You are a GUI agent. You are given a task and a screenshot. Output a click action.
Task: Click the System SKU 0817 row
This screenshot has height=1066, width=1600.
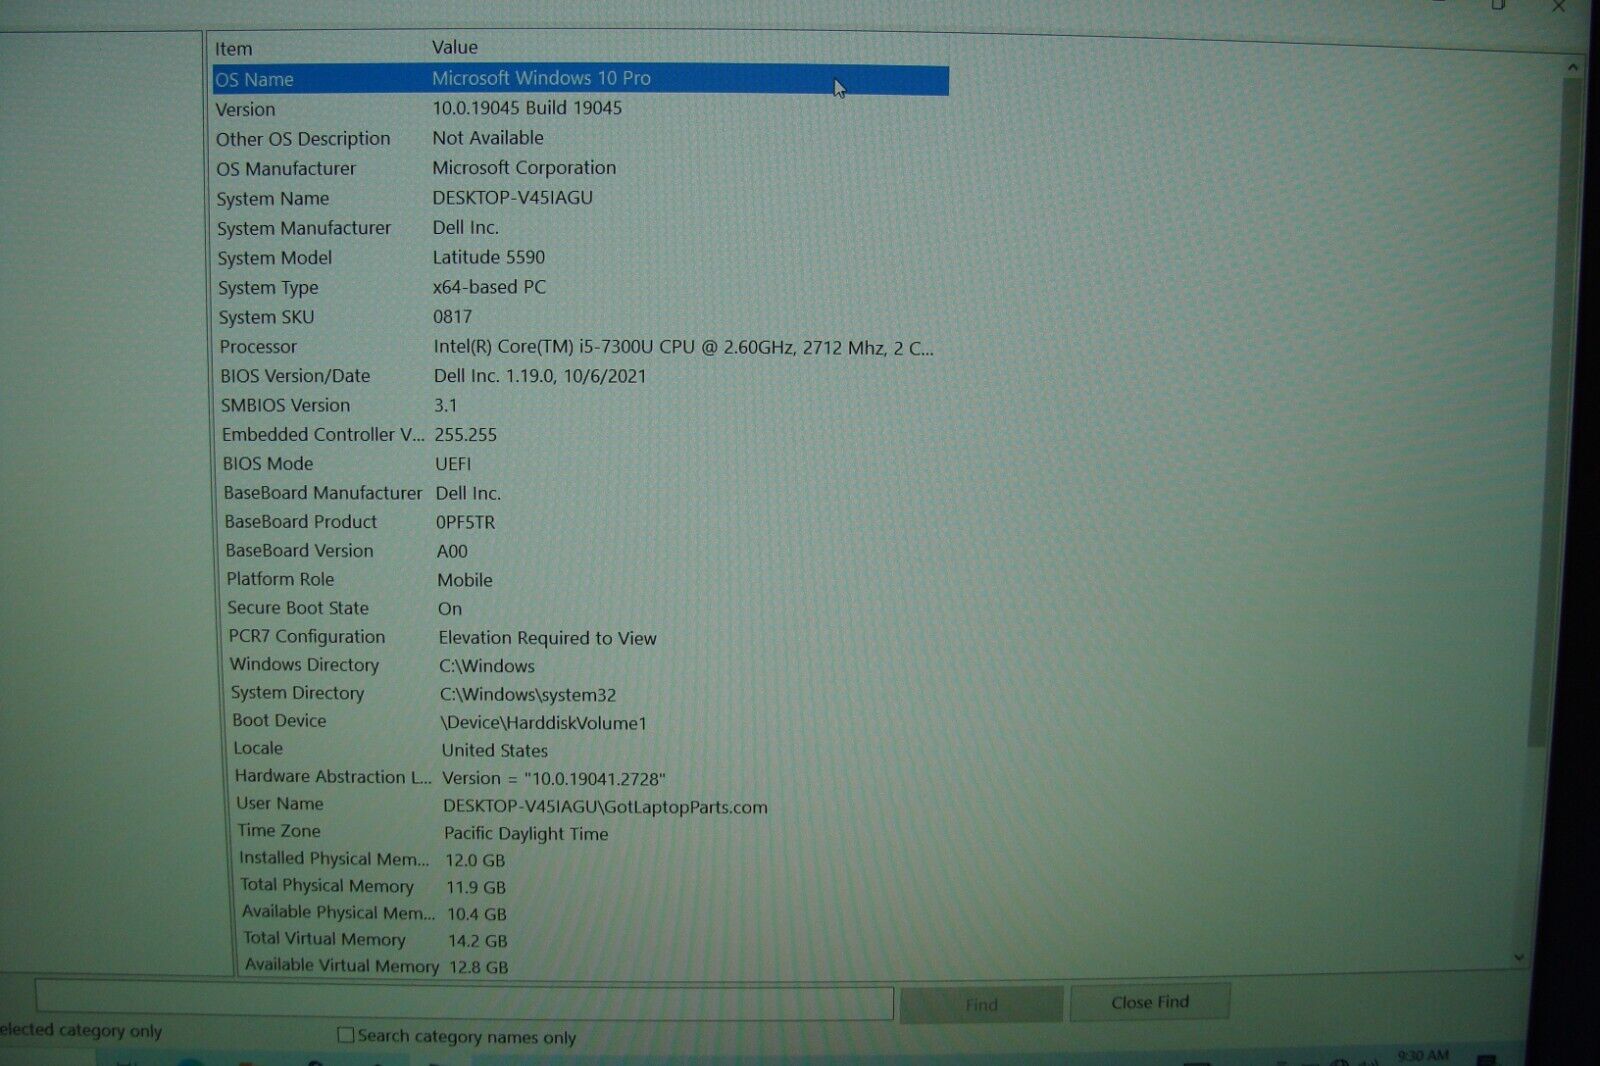581,317
